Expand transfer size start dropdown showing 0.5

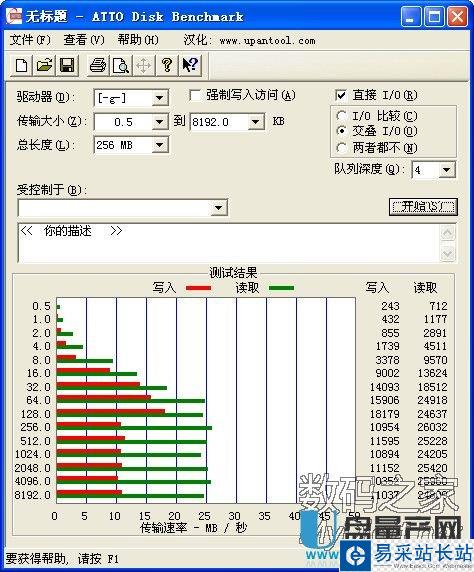point(159,121)
